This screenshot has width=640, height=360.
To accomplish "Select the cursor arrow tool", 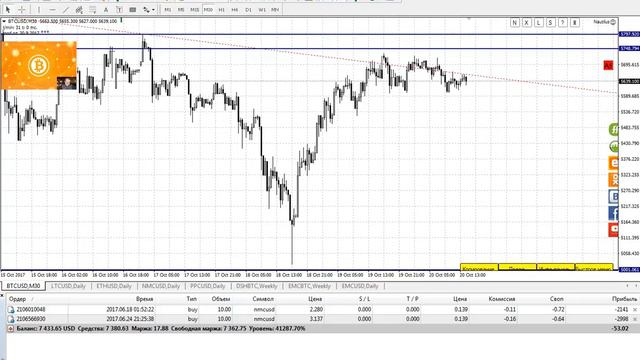I will point(8,9).
